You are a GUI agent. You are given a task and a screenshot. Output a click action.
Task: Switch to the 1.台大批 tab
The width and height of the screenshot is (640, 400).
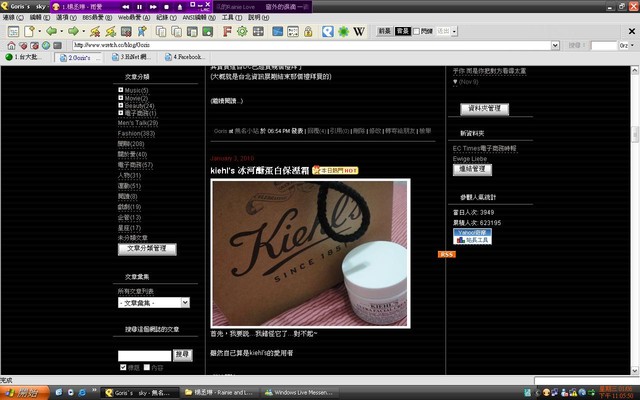point(24,57)
